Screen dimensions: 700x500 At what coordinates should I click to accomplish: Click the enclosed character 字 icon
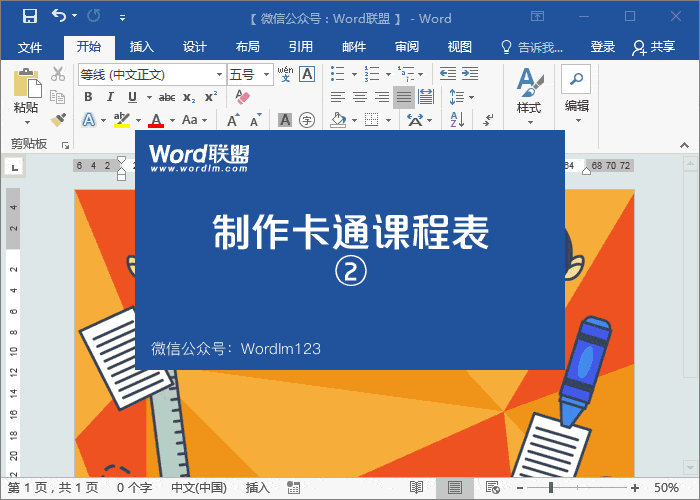pos(307,120)
